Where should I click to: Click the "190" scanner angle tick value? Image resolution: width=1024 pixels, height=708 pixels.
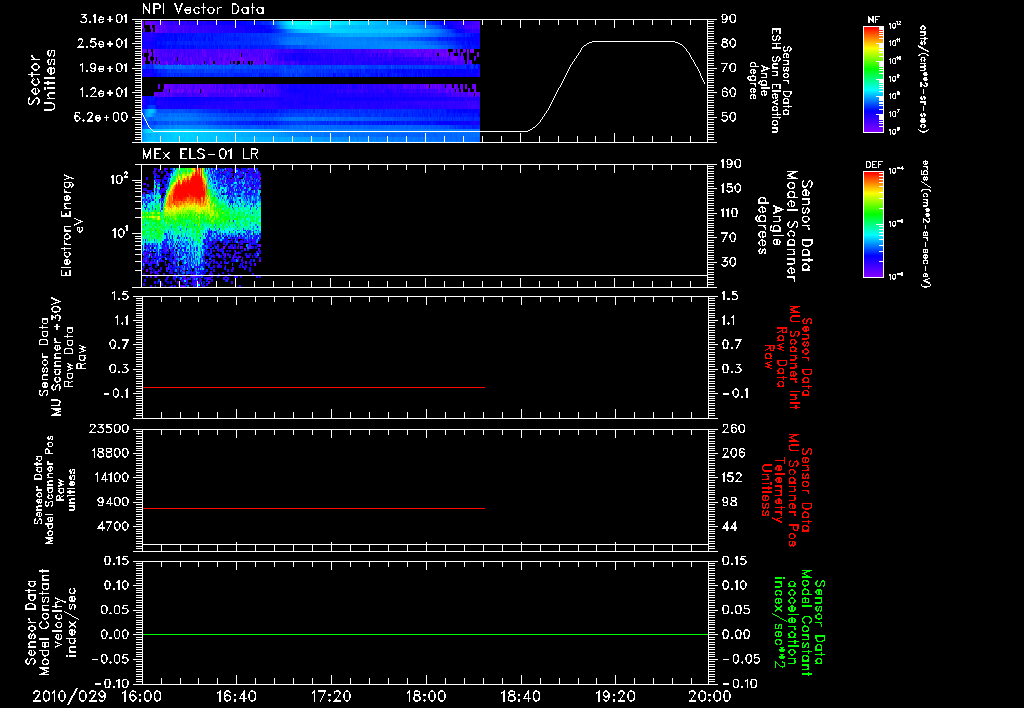click(729, 164)
